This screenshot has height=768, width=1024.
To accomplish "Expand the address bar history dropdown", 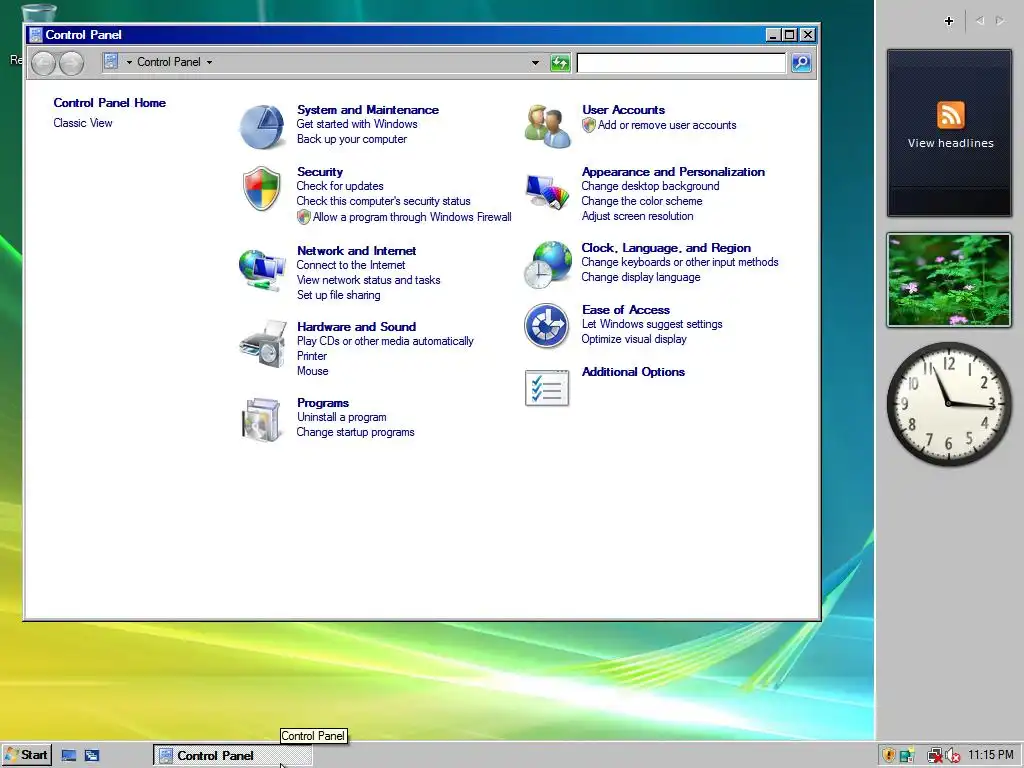I will click(x=536, y=63).
